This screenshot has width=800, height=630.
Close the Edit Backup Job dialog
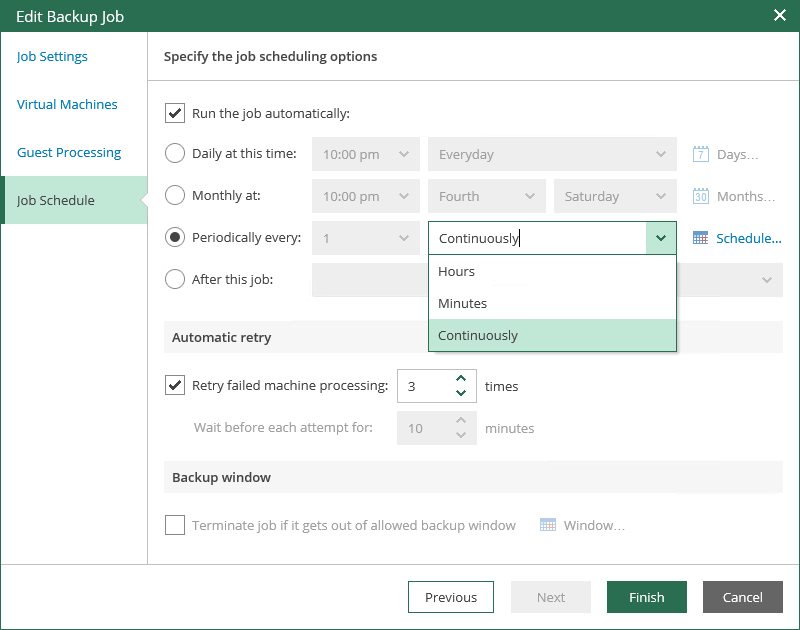point(780,15)
